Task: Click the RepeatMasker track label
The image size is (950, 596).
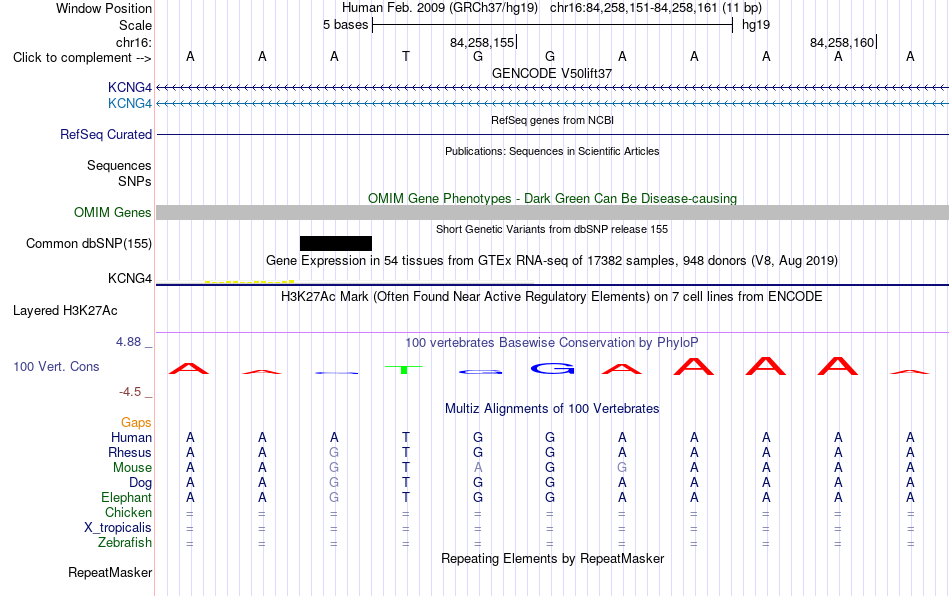Action: pos(110,573)
